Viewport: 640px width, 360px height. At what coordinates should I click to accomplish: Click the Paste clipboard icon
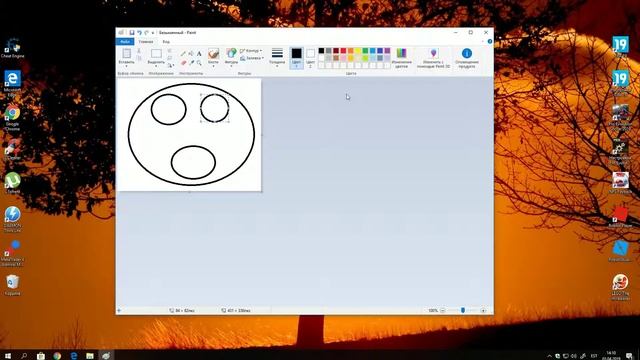(x=127, y=53)
